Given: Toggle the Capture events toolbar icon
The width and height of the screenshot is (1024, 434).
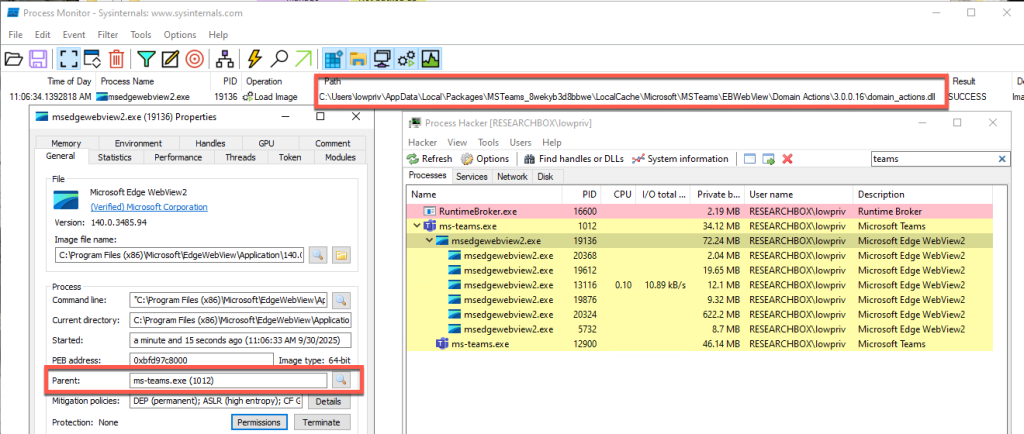Looking at the screenshot, I should pyautogui.click(x=69, y=59).
